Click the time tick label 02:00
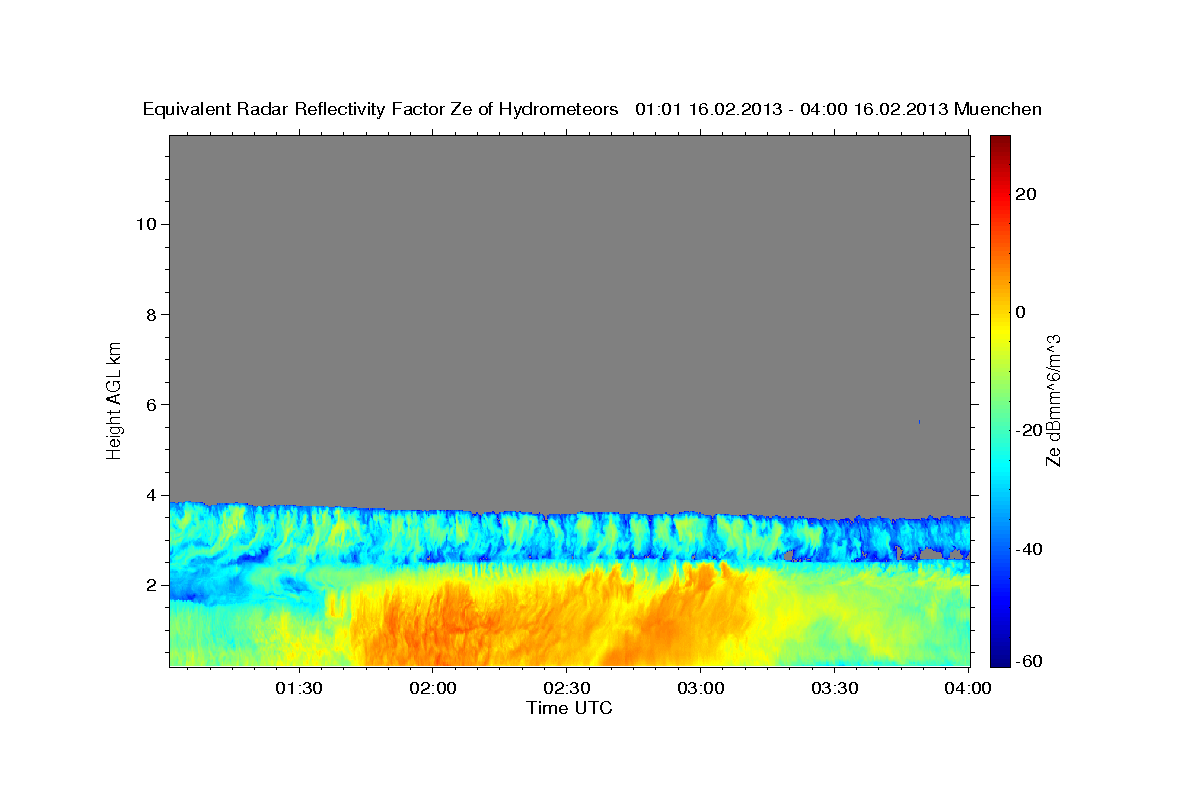 (x=433, y=688)
